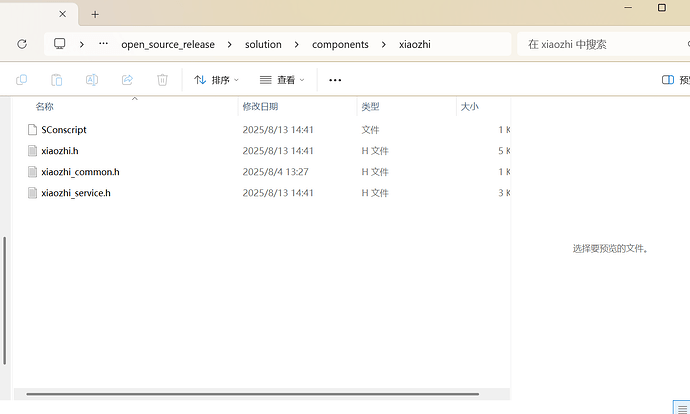Navigate to open_source_release in breadcrumb

168,45
